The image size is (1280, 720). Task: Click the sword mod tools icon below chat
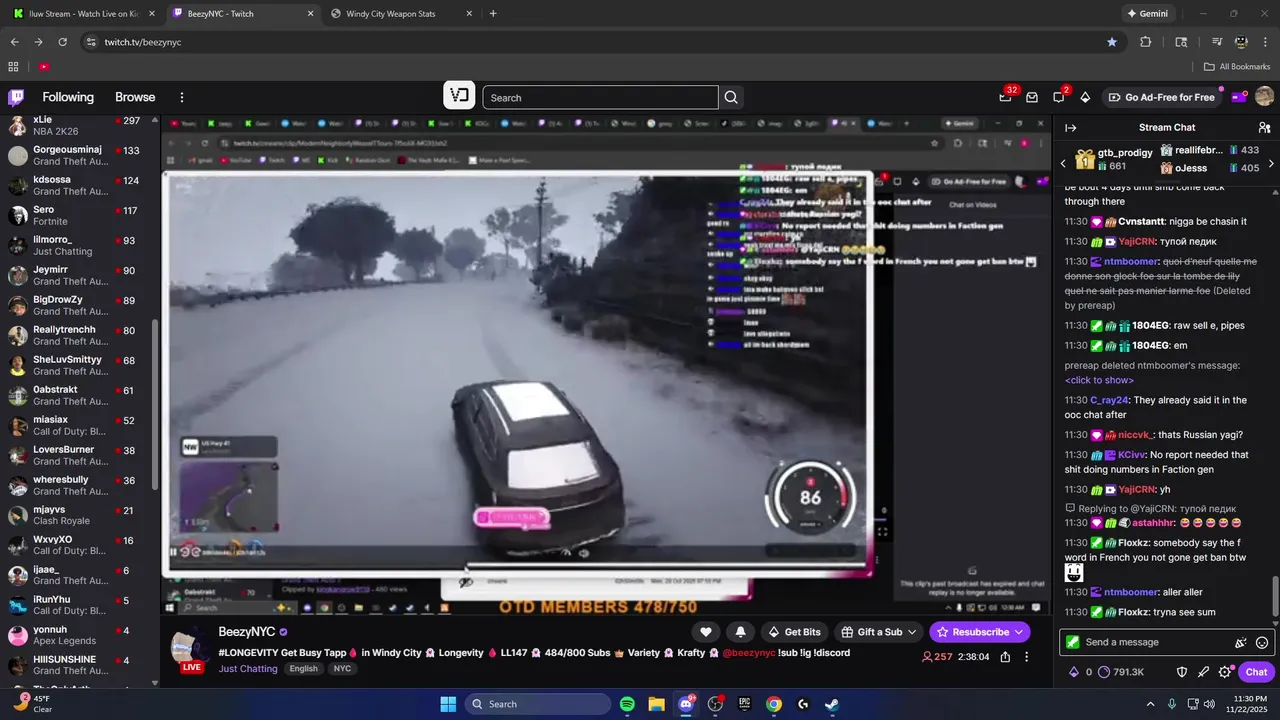point(1203,672)
